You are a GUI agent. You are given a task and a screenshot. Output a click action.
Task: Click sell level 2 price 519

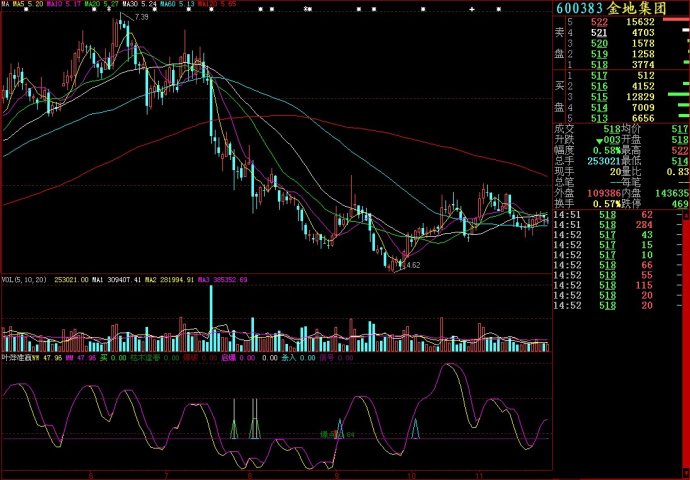click(599, 54)
